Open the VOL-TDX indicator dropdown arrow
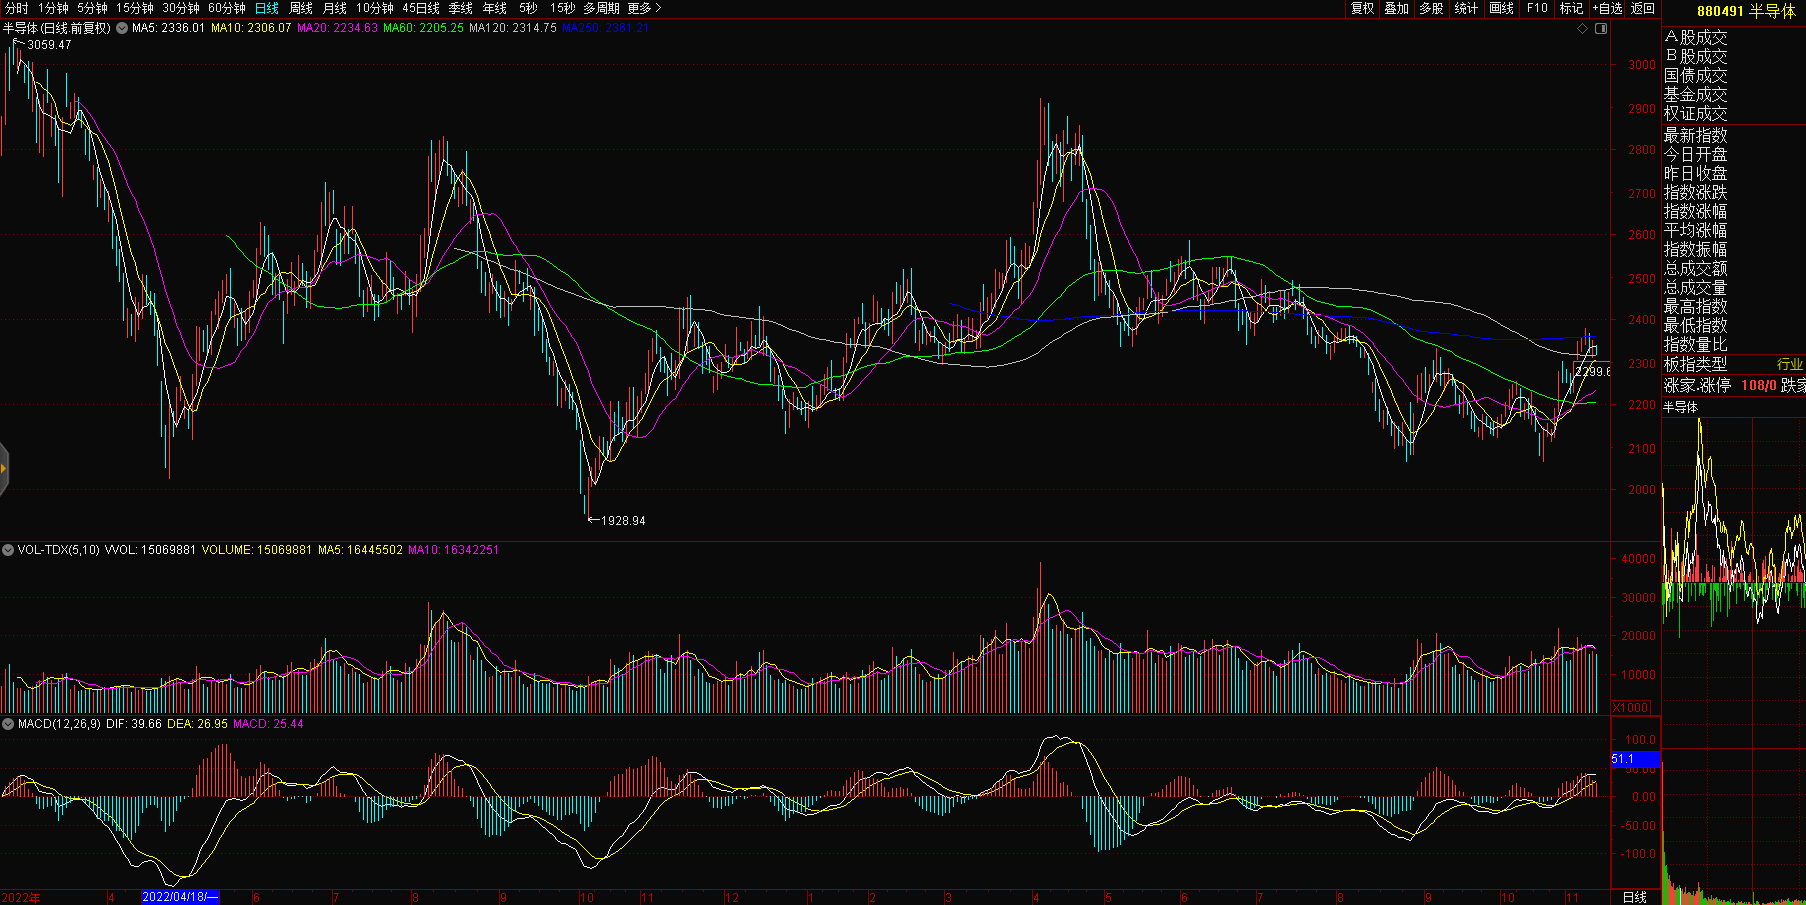The width and height of the screenshot is (1806, 905). tap(8, 550)
